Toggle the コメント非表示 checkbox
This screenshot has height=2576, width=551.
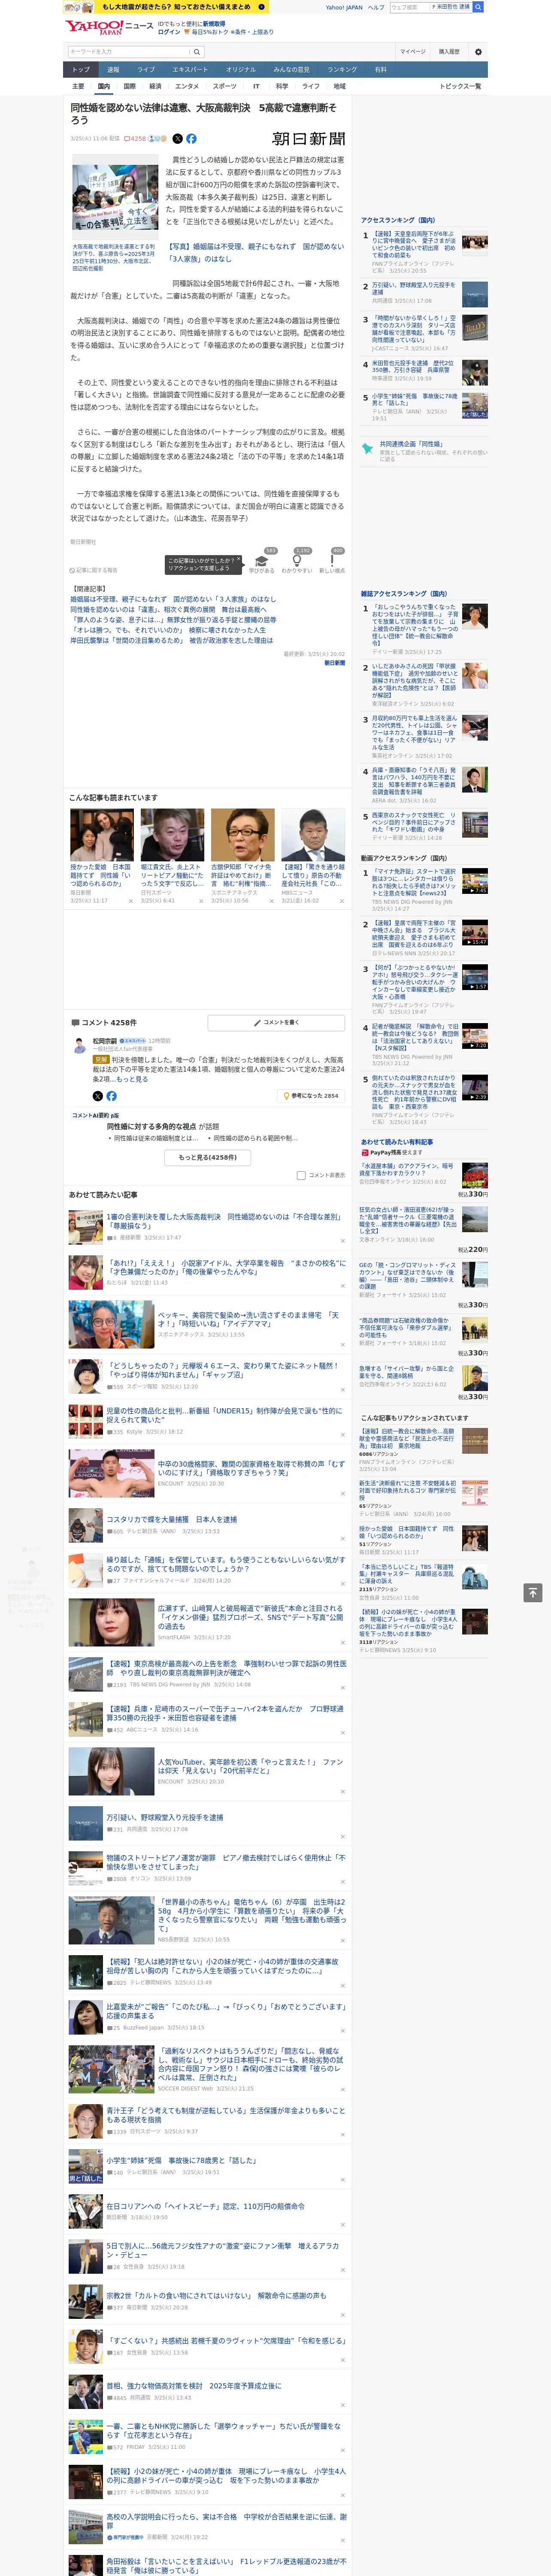[301, 1176]
